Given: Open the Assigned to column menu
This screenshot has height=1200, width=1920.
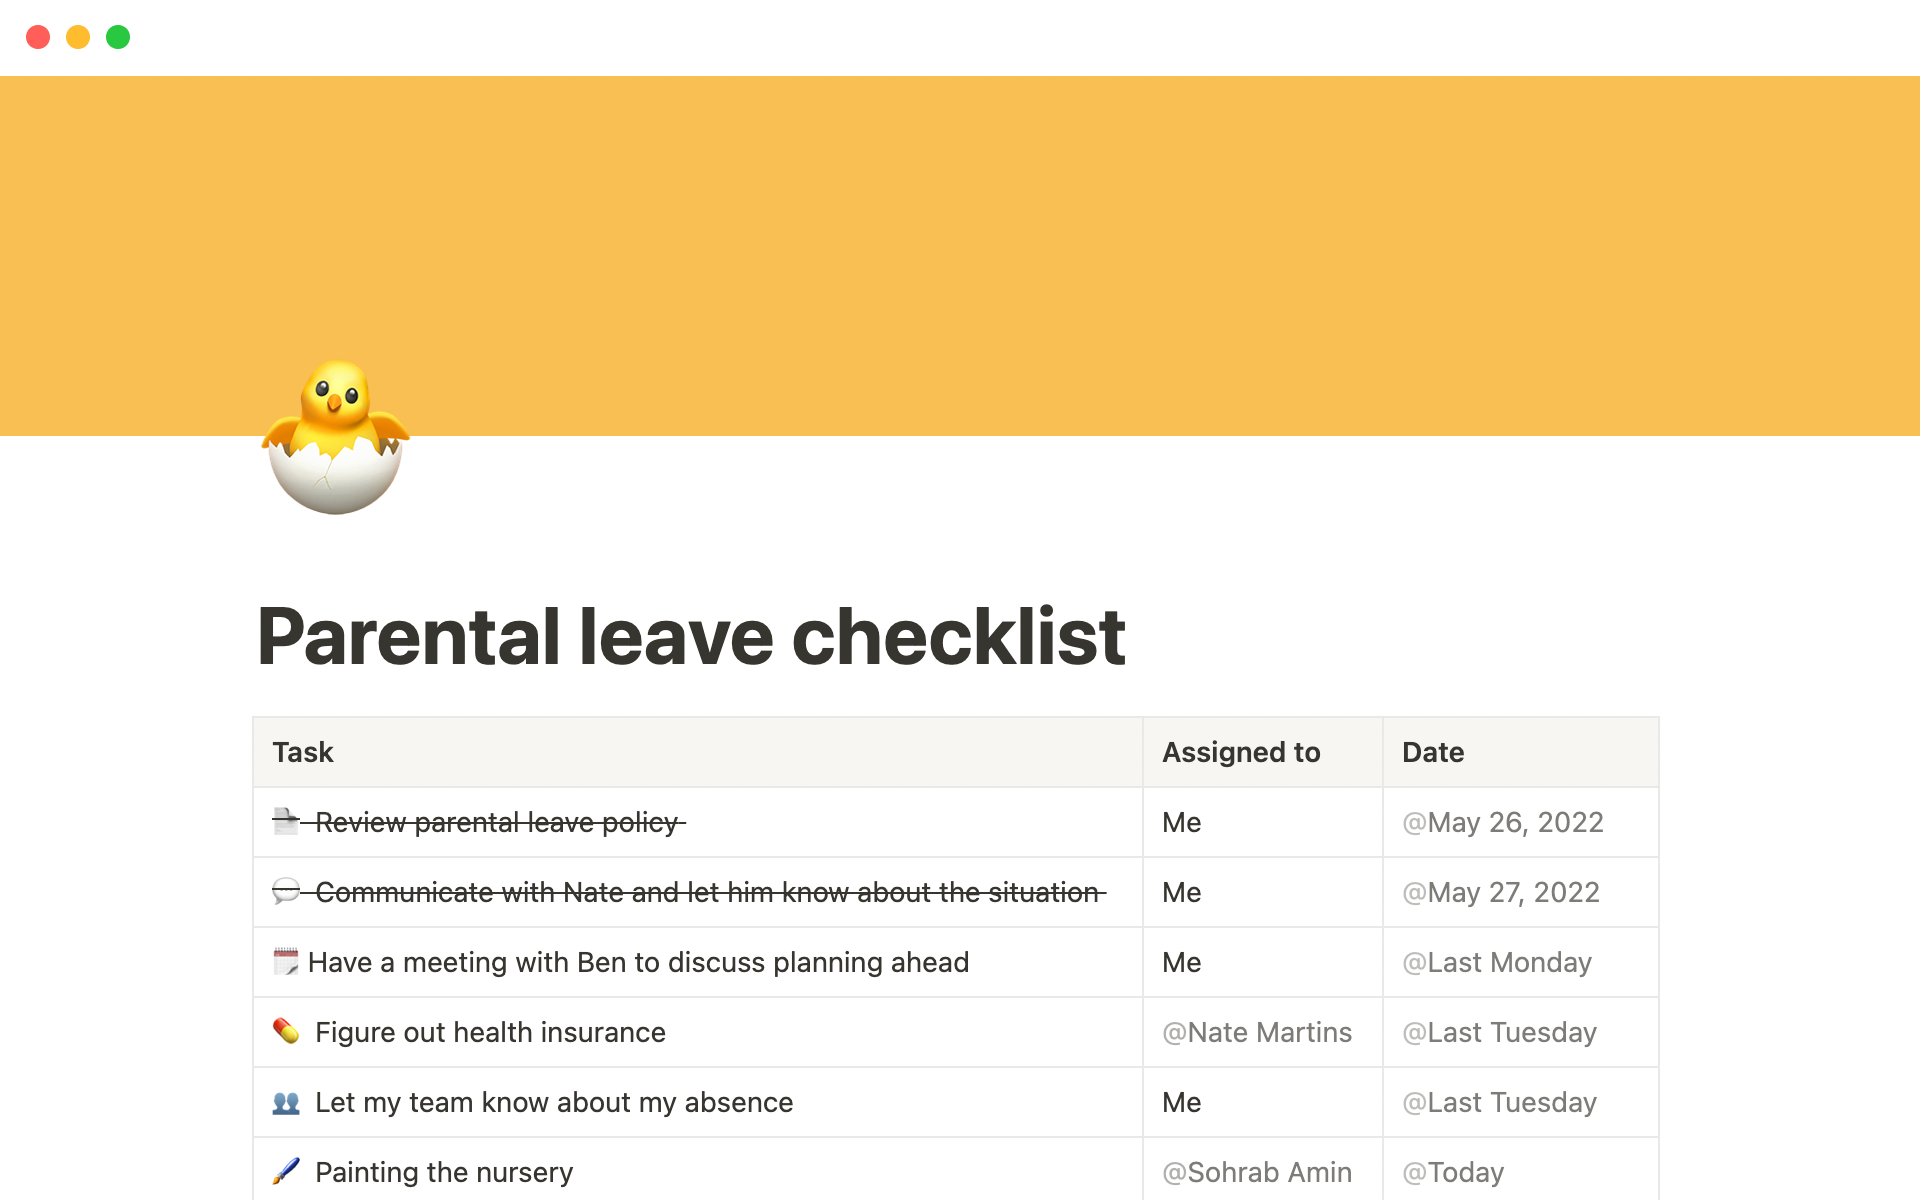Looking at the screenshot, I should pyautogui.click(x=1240, y=752).
